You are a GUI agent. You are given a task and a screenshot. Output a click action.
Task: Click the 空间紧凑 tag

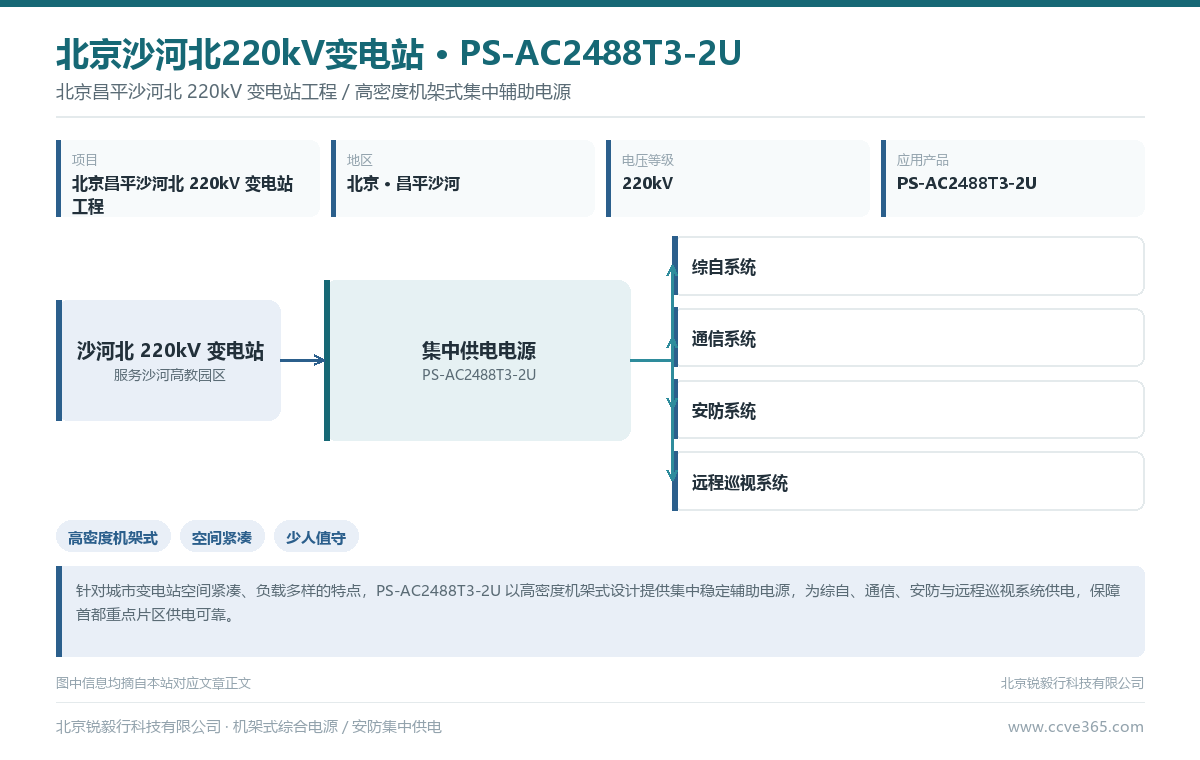[x=222, y=537]
